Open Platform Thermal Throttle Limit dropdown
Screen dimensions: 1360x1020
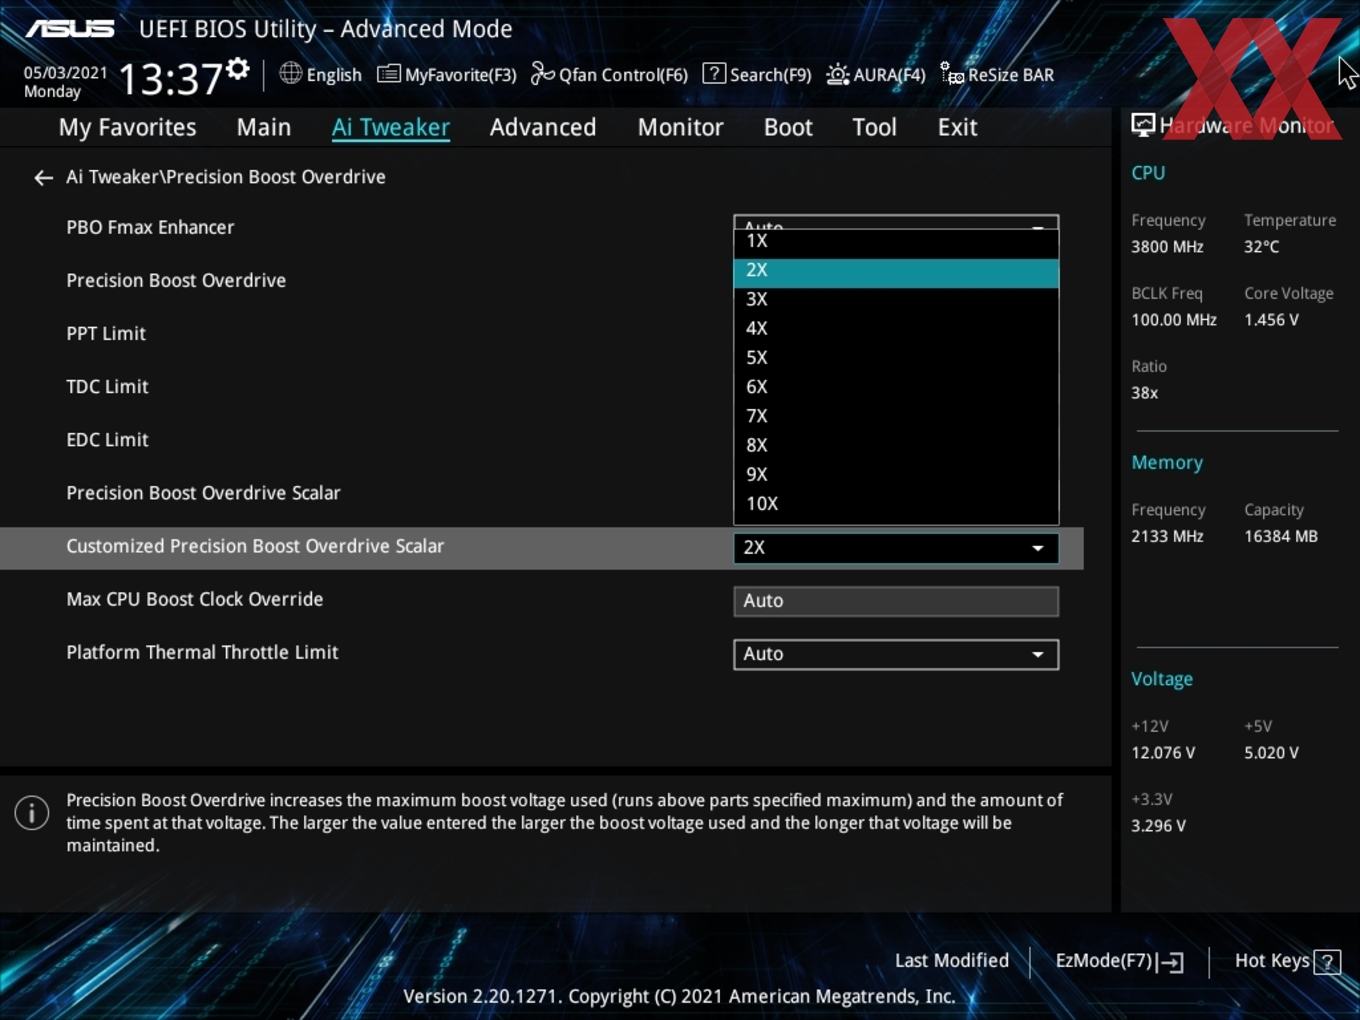[896, 654]
